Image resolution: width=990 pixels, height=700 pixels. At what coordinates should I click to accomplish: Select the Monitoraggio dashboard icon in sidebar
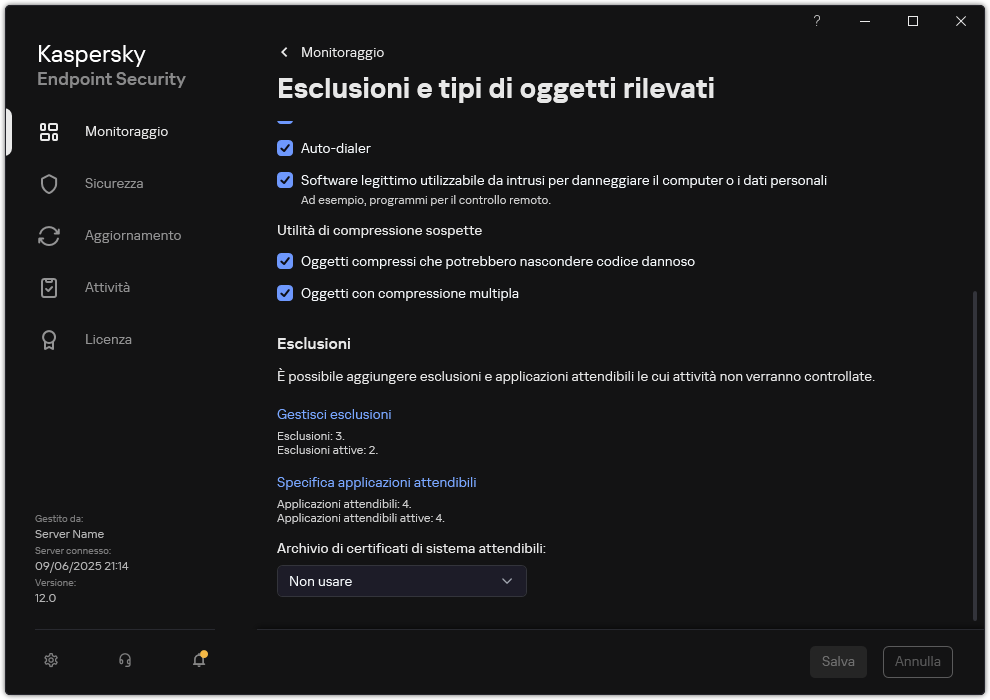tap(49, 131)
